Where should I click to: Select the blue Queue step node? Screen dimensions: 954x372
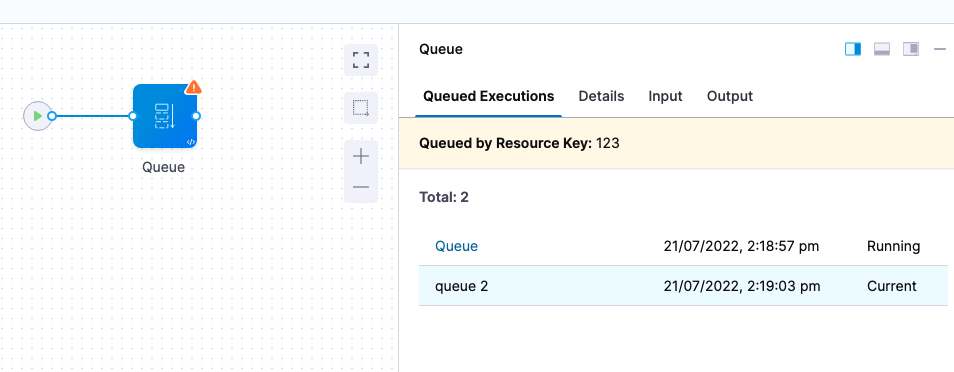click(164, 116)
